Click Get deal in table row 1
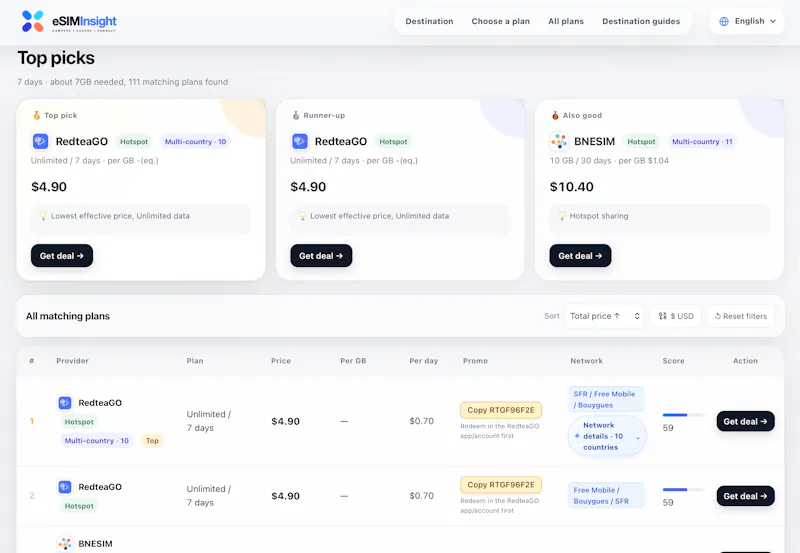 [745, 421]
